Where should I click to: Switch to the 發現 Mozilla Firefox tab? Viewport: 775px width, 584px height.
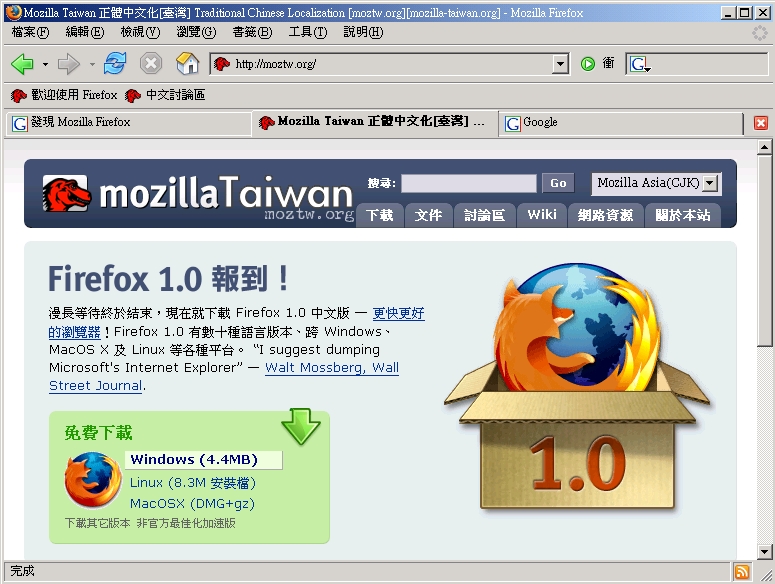[x=129, y=123]
